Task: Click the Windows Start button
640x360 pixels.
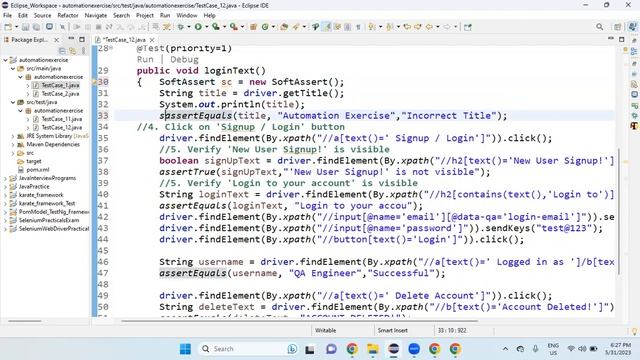Action: (x=185, y=349)
